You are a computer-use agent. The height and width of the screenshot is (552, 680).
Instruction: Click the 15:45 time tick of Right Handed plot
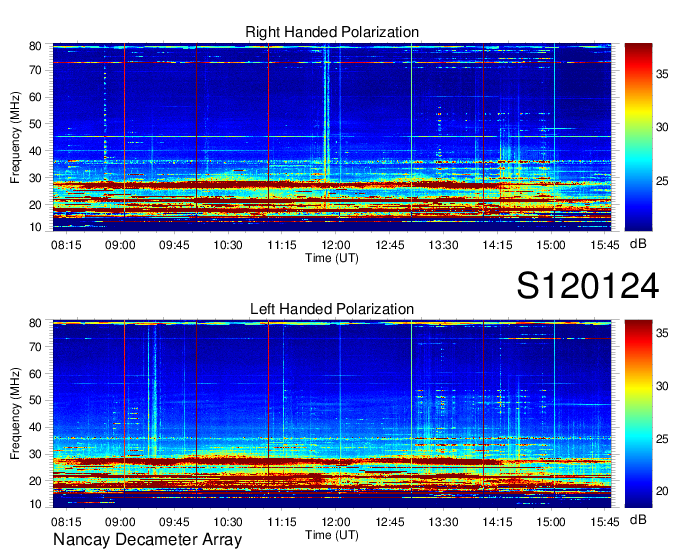pos(605,245)
